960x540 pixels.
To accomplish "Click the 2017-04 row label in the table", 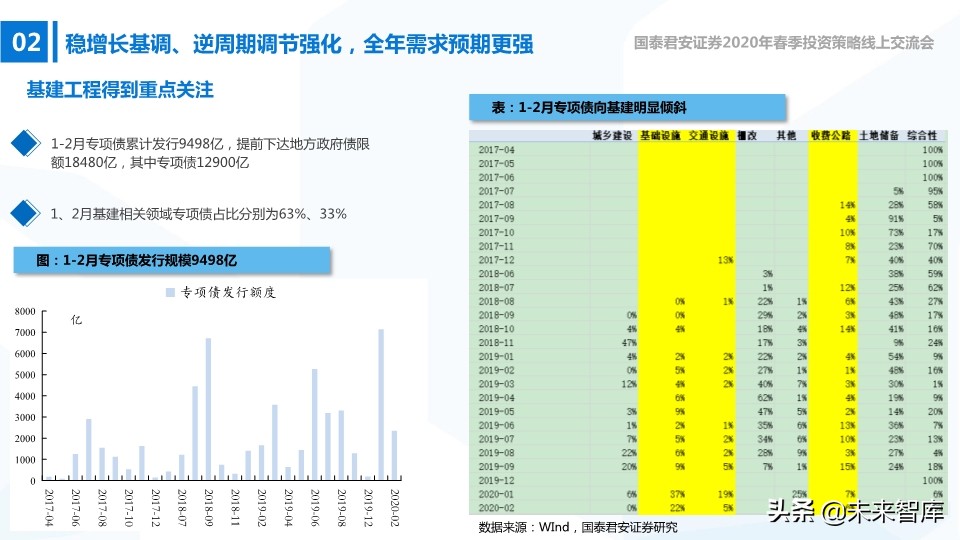I will 497,149.
